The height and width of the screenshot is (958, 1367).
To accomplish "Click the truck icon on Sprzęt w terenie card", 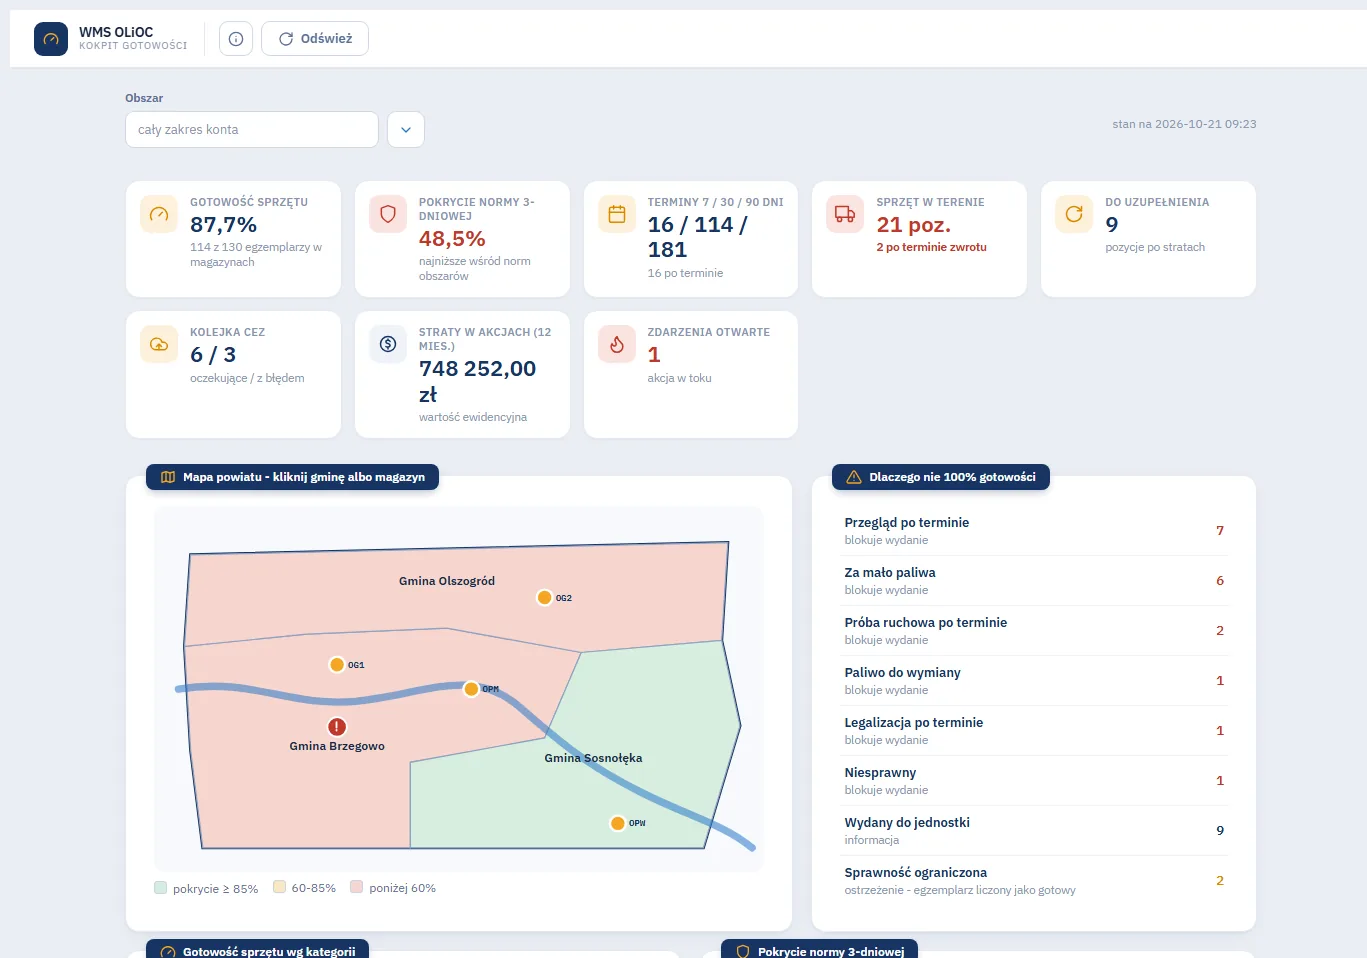I will pyautogui.click(x=845, y=214).
